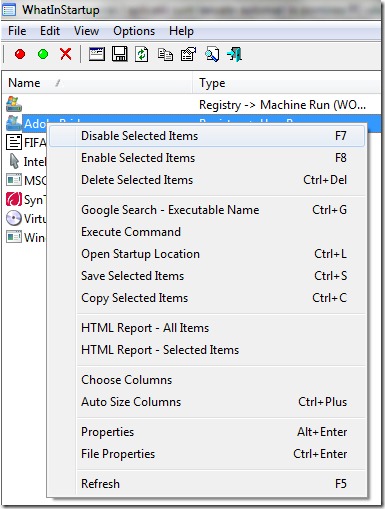The image size is (385, 509).
Task: Choose Copy Selected Items from context menu
Action: 207,298
